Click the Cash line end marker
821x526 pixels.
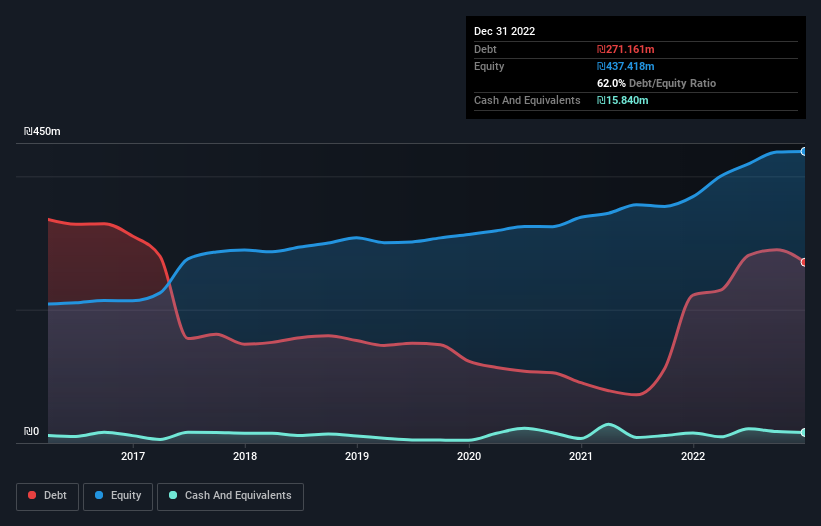pyautogui.click(x=804, y=432)
